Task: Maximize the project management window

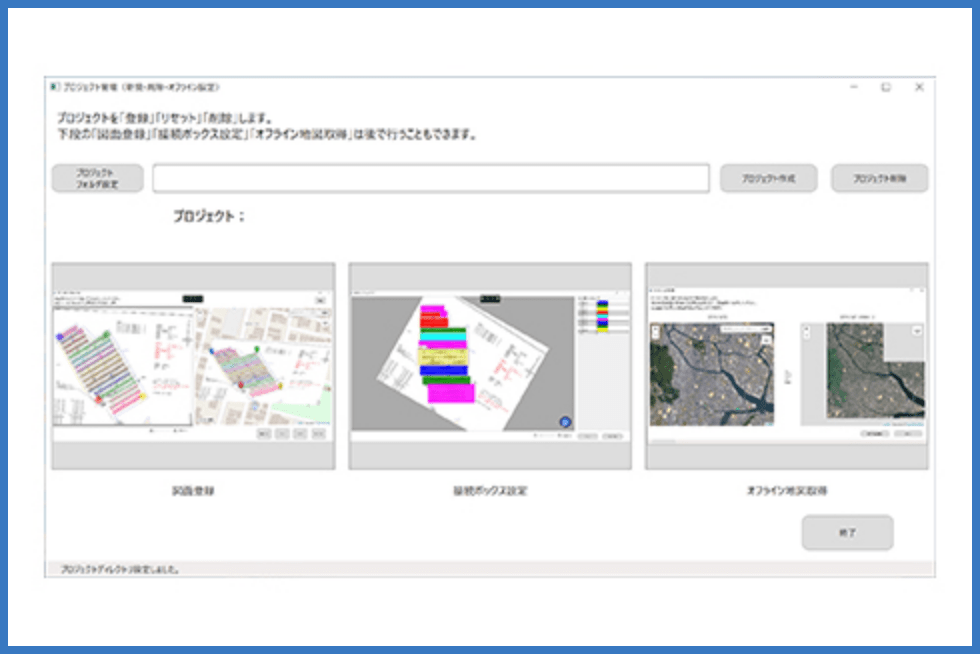Action: (x=886, y=88)
